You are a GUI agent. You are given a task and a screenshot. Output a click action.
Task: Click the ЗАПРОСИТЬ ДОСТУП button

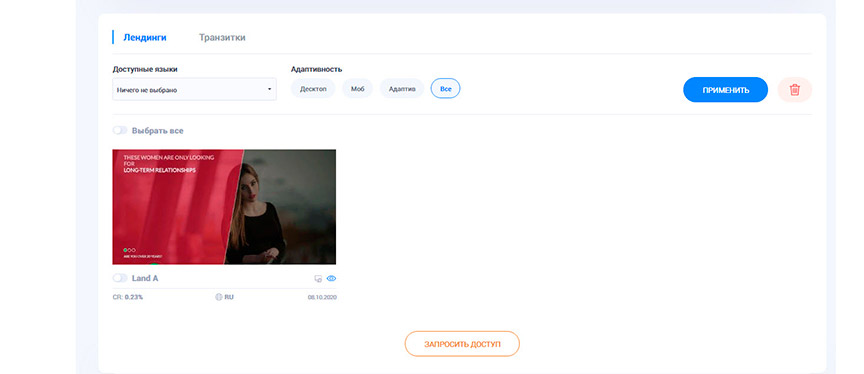462,344
